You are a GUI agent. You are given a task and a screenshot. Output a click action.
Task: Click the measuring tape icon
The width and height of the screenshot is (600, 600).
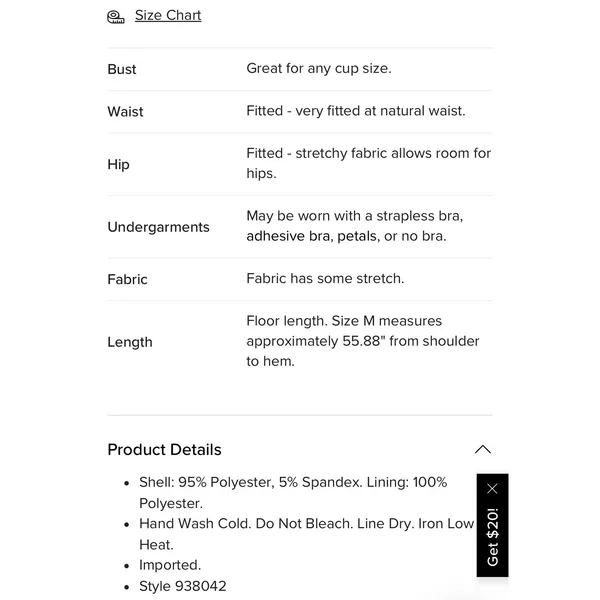pyautogui.click(x=115, y=16)
